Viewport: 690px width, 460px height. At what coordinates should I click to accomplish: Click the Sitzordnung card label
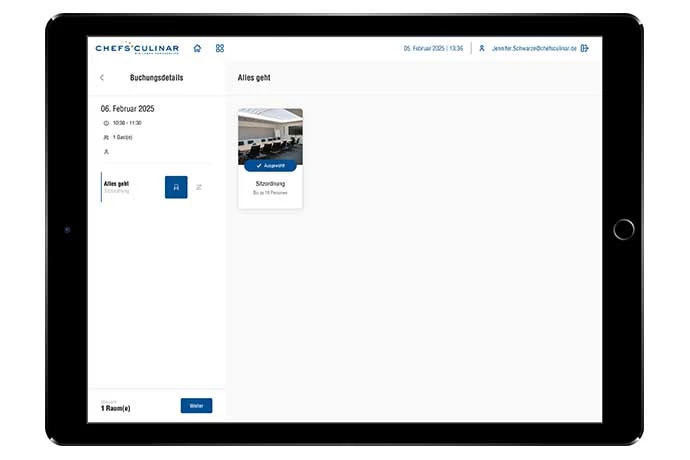click(270, 184)
